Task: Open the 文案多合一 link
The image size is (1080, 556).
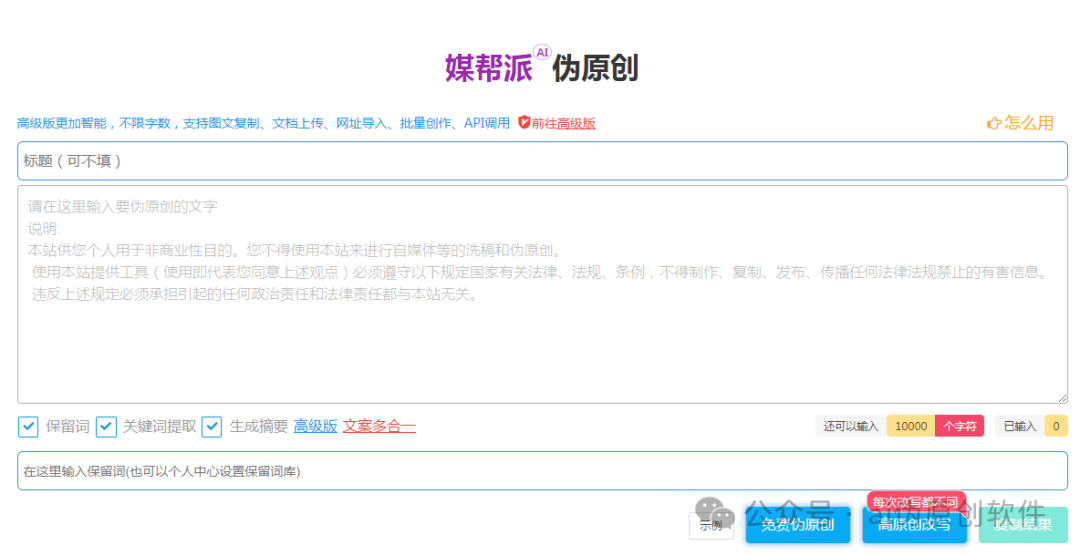Action: pos(379,426)
